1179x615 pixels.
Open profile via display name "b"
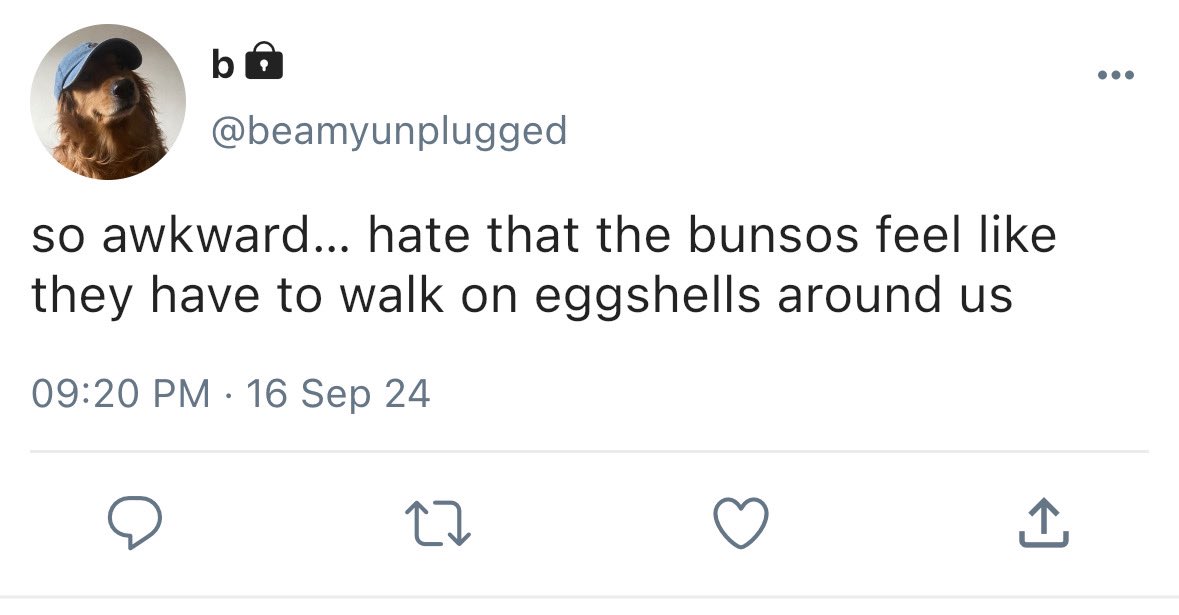coord(223,64)
